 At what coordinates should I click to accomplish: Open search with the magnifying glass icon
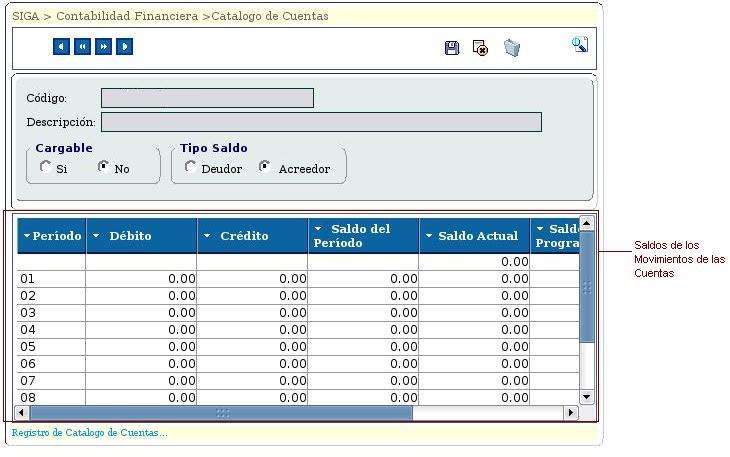click(579, 45)
